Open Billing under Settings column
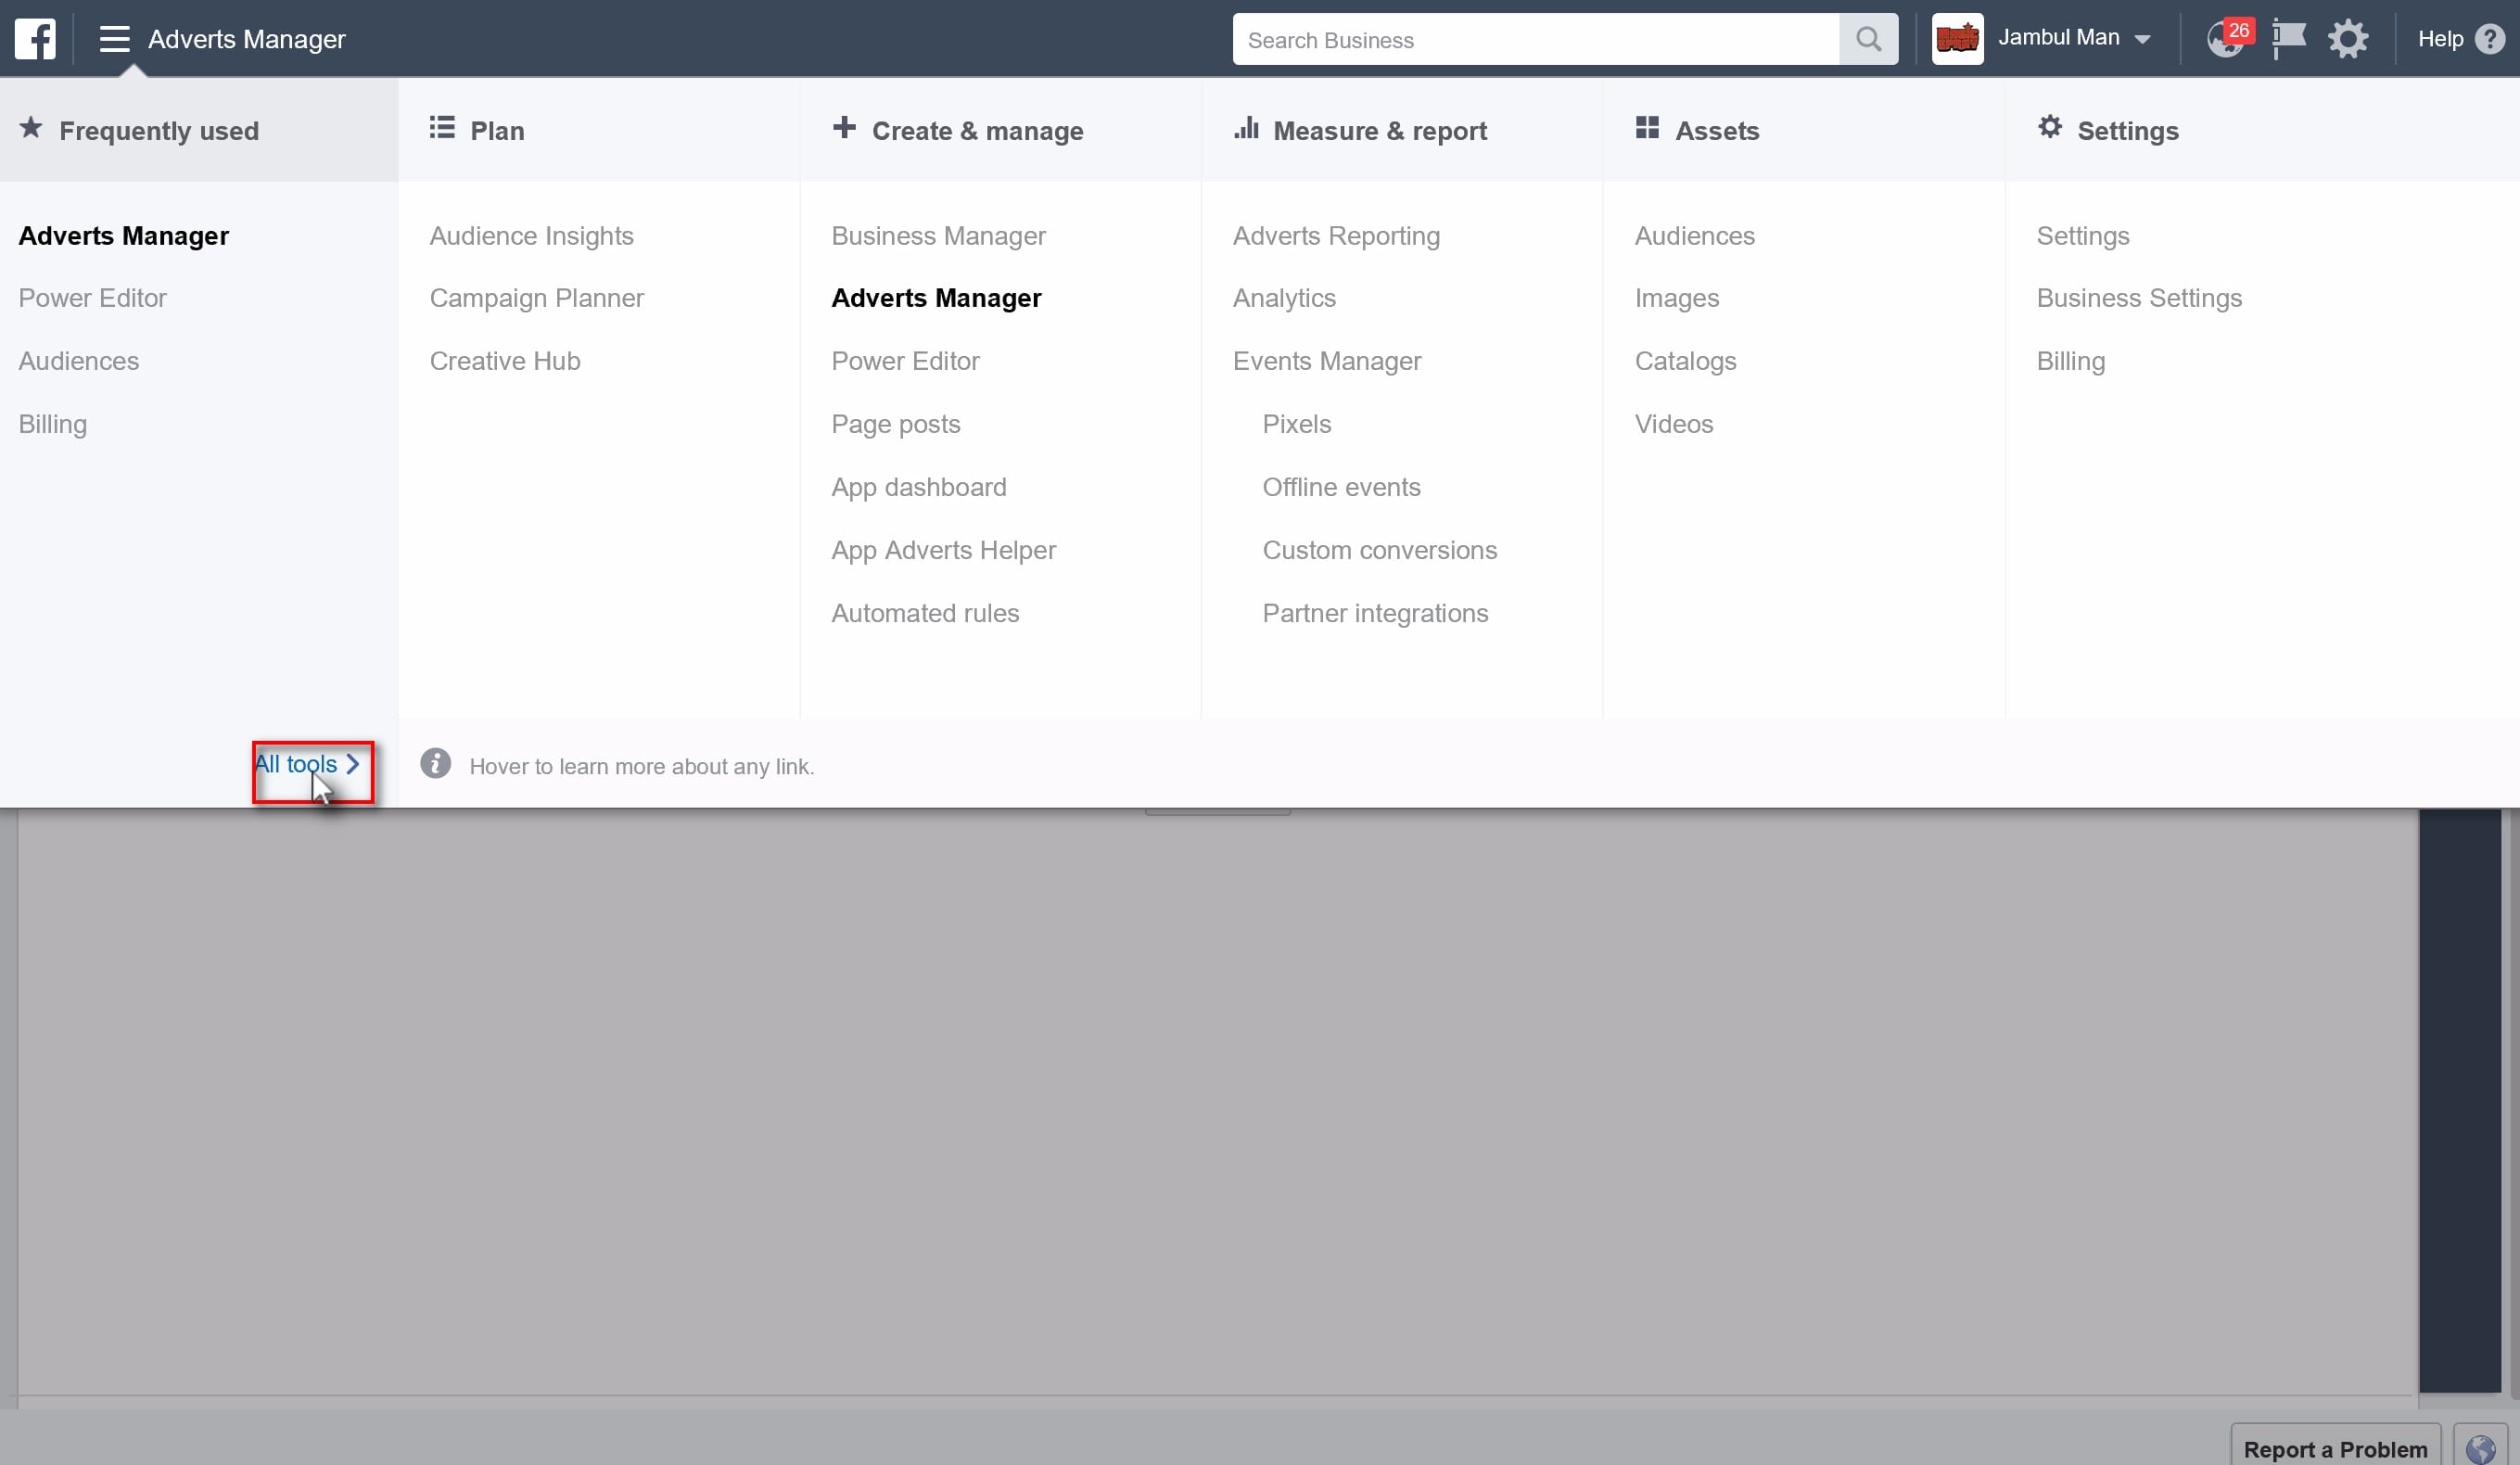The width and height of the screenshot is (2520, 1465). click(x=2070, y=361)
